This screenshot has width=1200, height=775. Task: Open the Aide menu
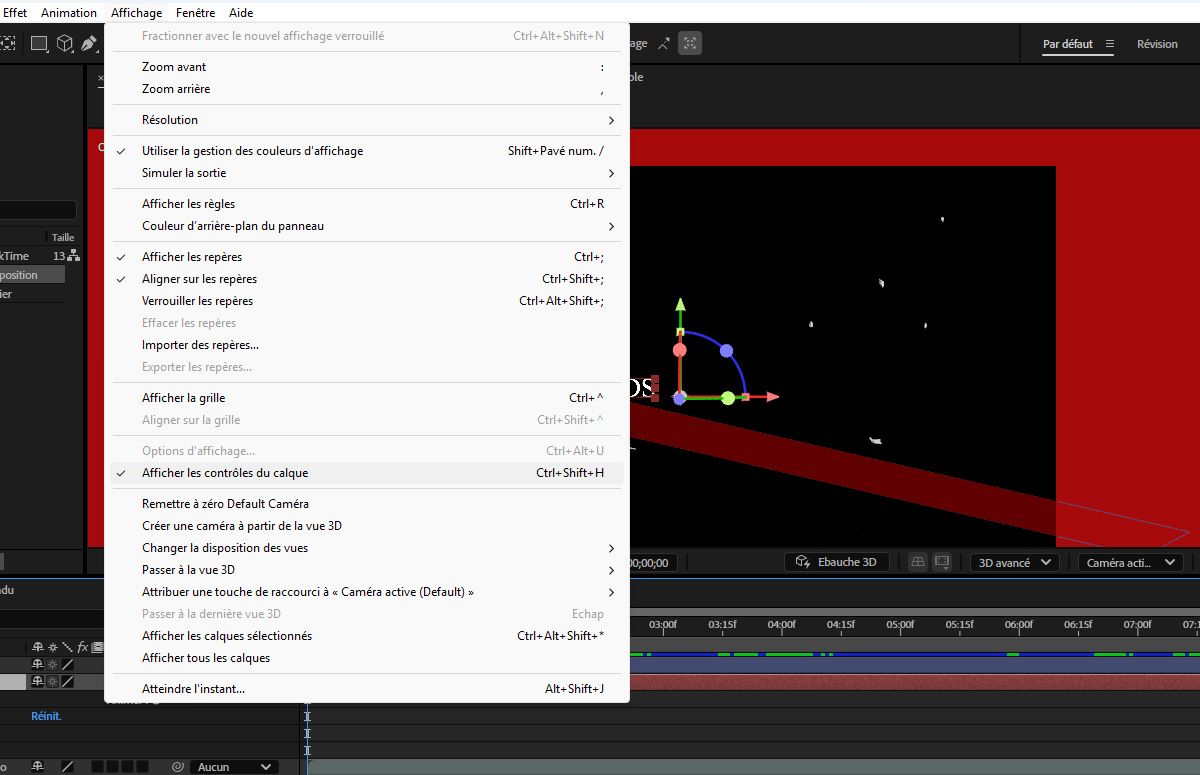coord(241,13)
